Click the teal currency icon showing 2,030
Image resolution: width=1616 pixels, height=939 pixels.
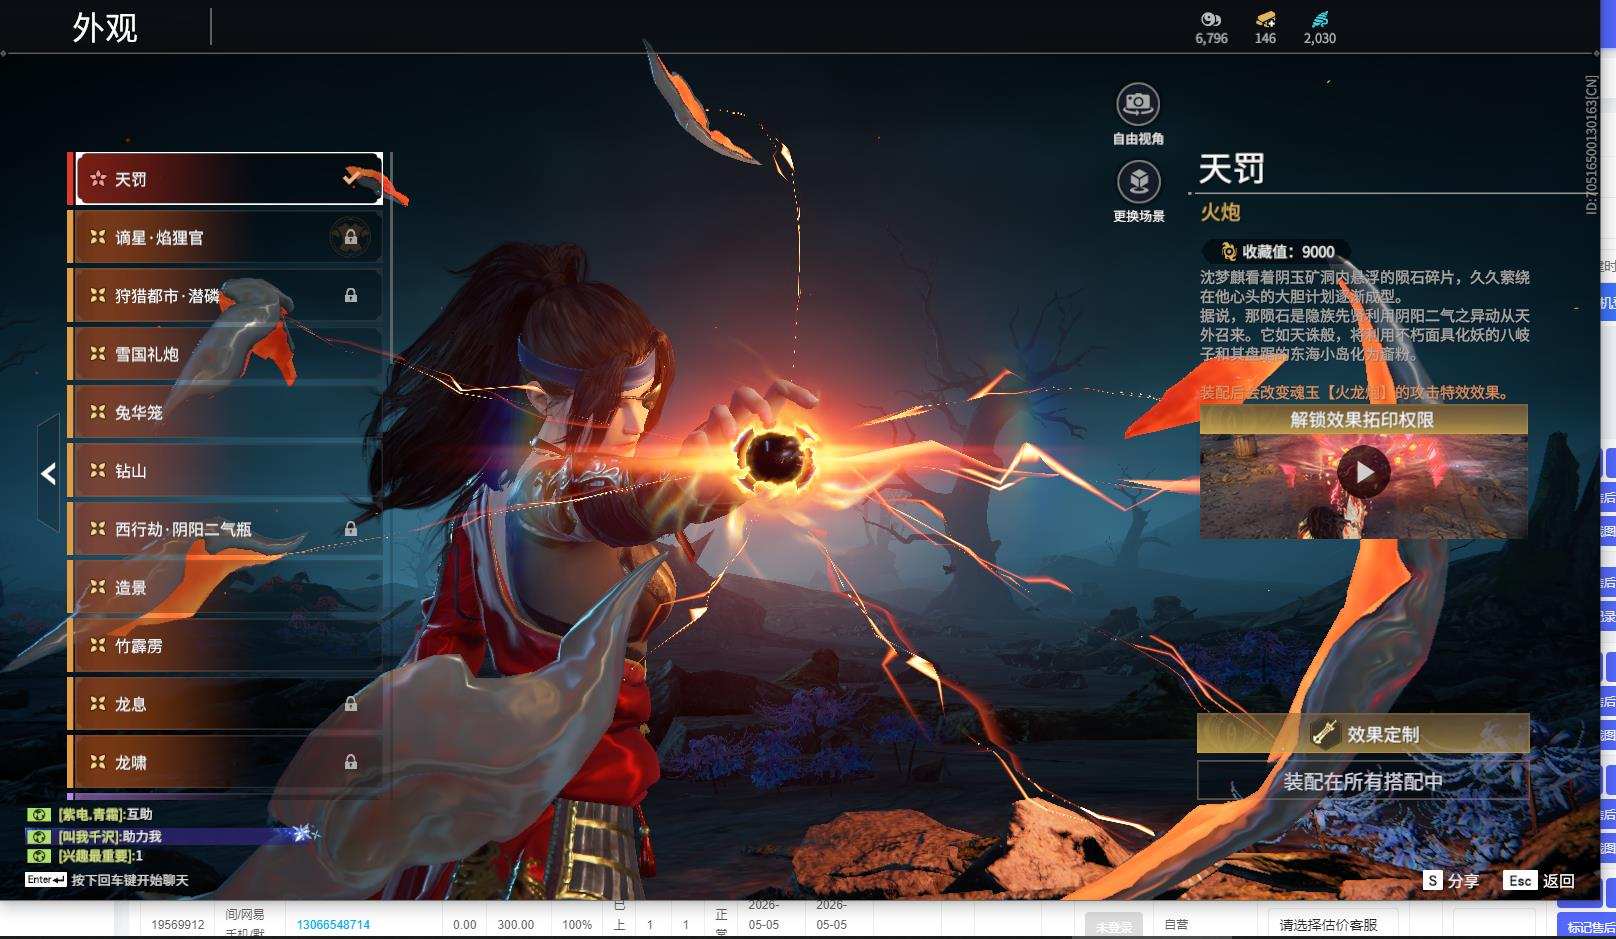(1319, 19)
